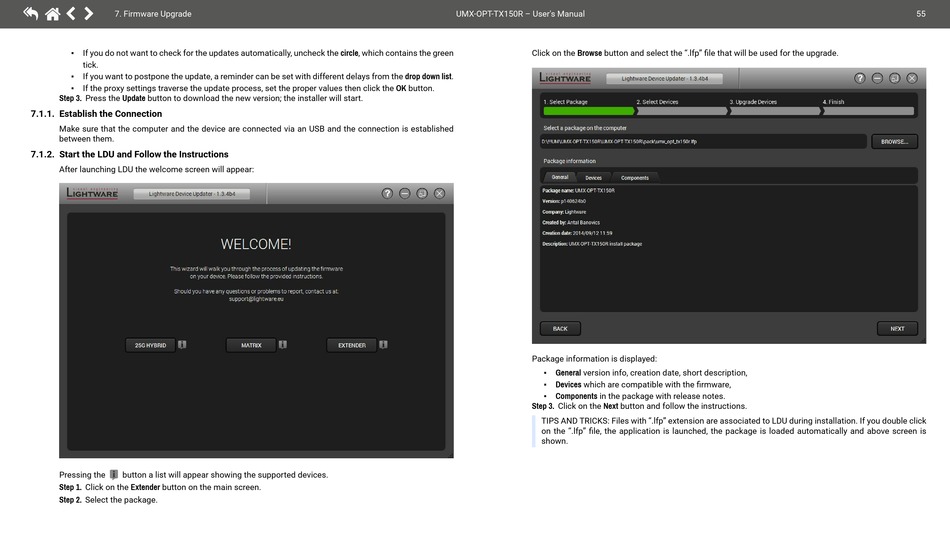Click header title 'UMX-OPT-TX150R – User's Manual'
Image resolution: width=950 pixels, height=533 pixels.
tap(520, 13)
